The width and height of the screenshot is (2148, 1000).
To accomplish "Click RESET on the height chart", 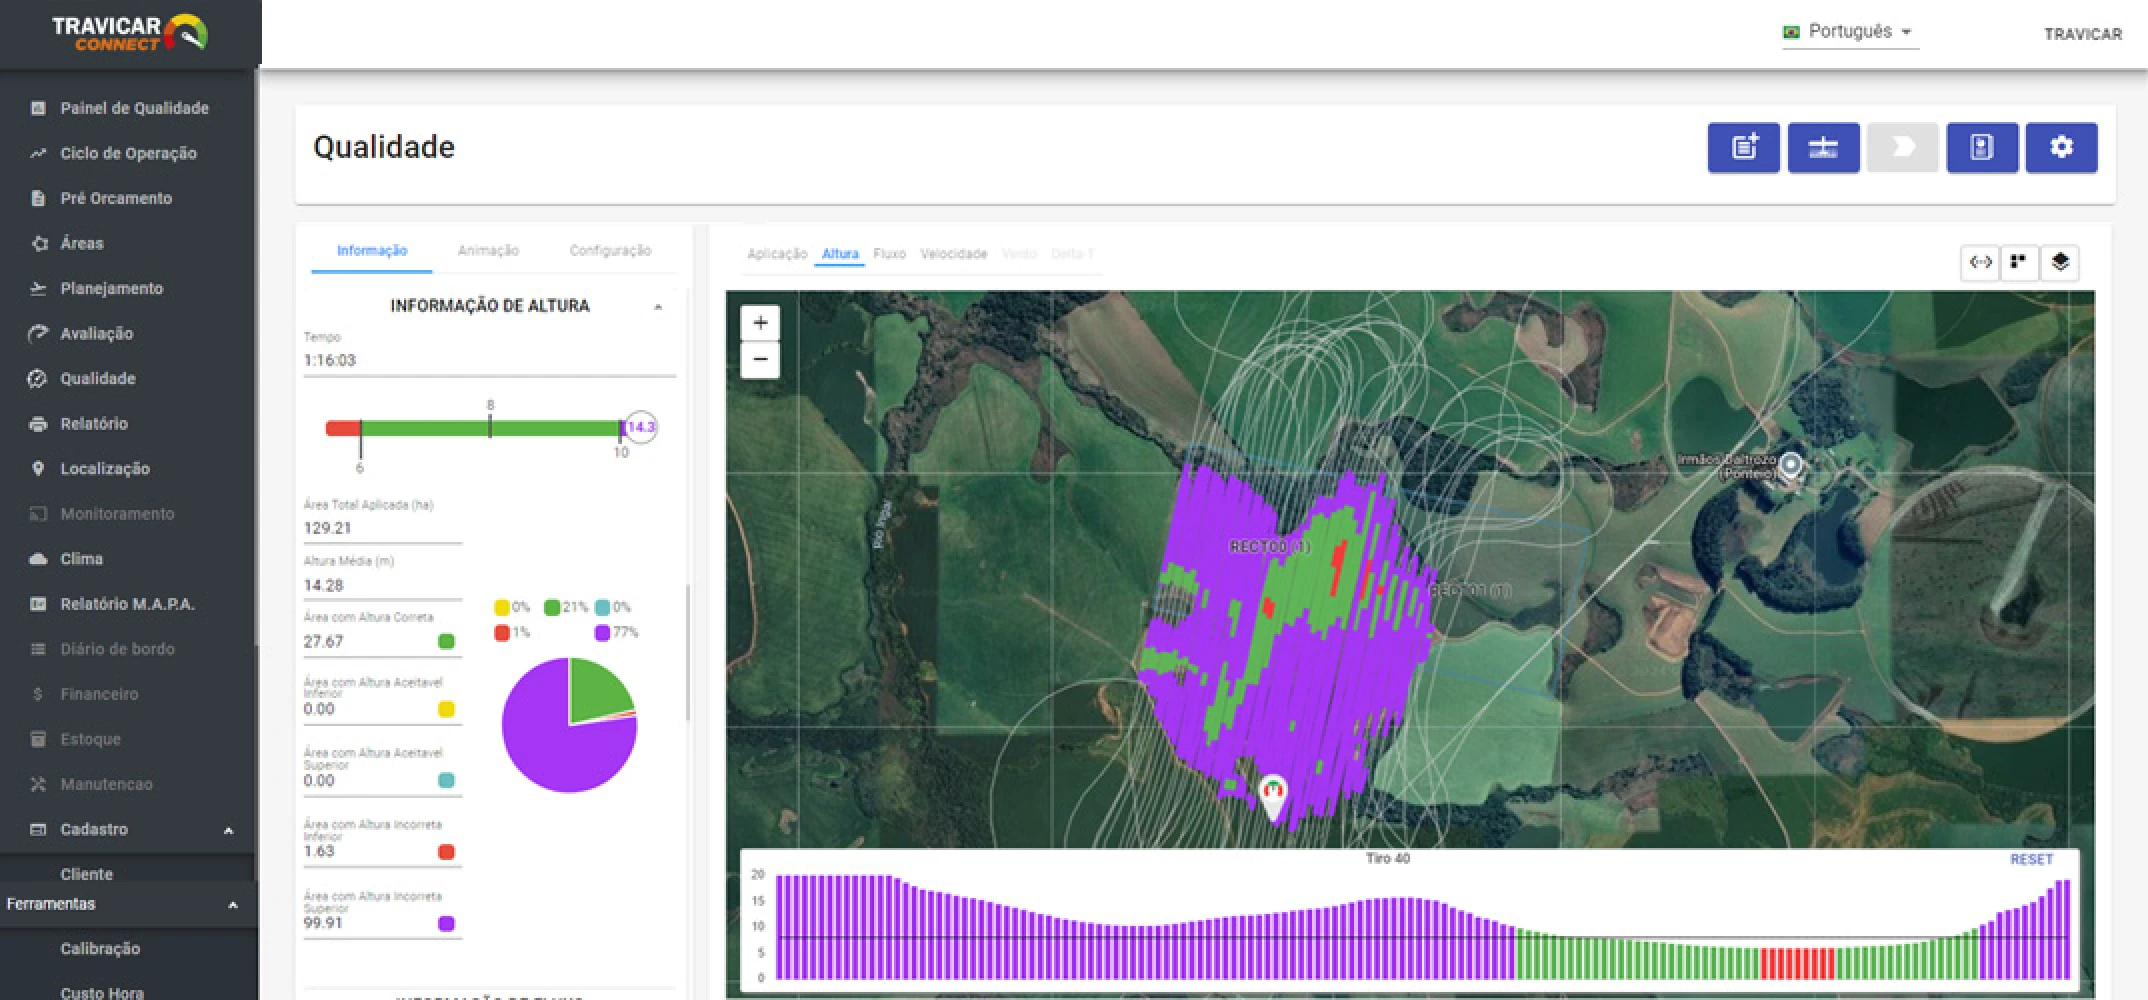I will pos(2030,859).
